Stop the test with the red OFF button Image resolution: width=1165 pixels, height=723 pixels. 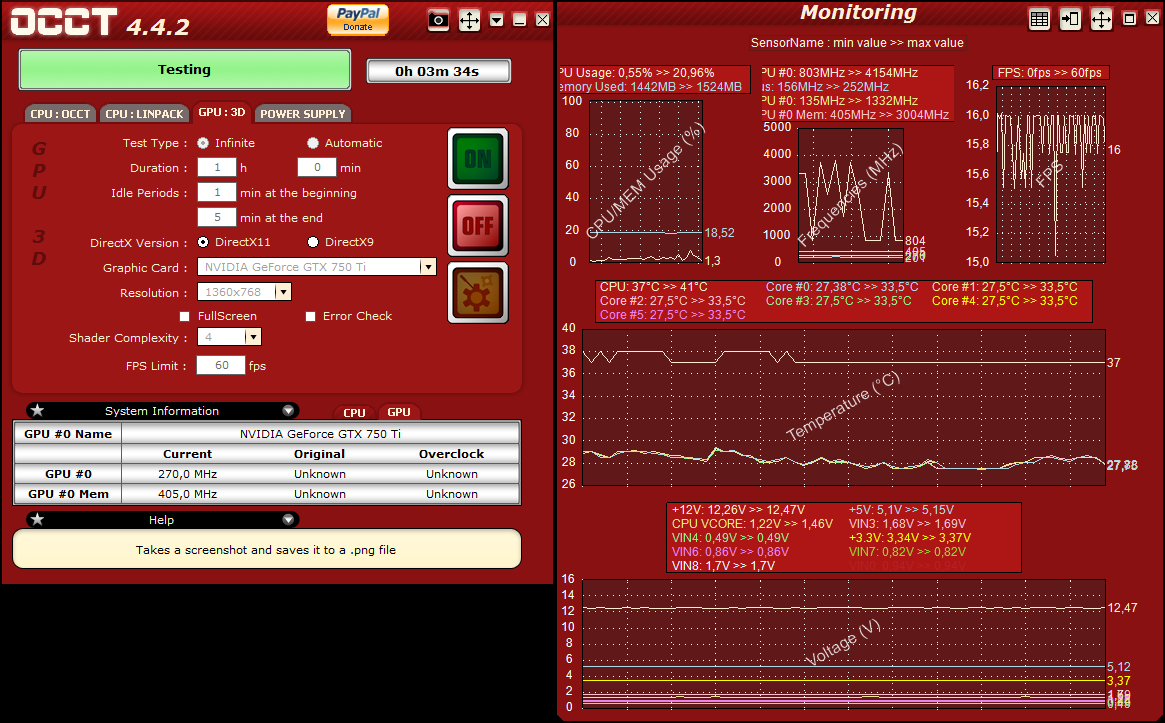point(478,225)
